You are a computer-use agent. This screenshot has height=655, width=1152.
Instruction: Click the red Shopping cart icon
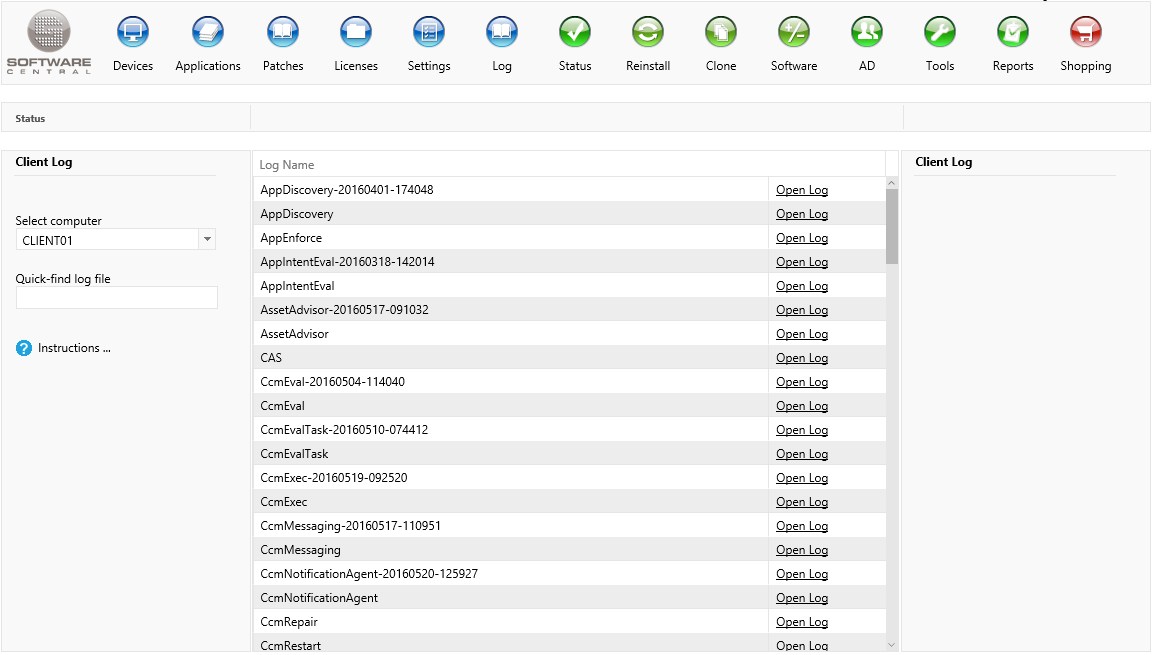(1086, 33)
